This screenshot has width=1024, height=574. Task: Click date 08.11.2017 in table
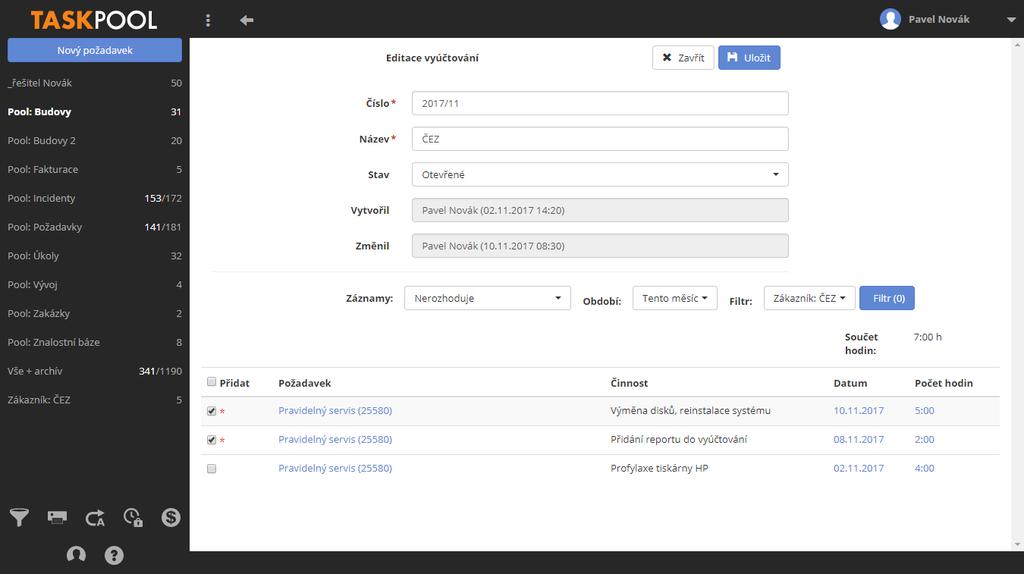point(858,439)
